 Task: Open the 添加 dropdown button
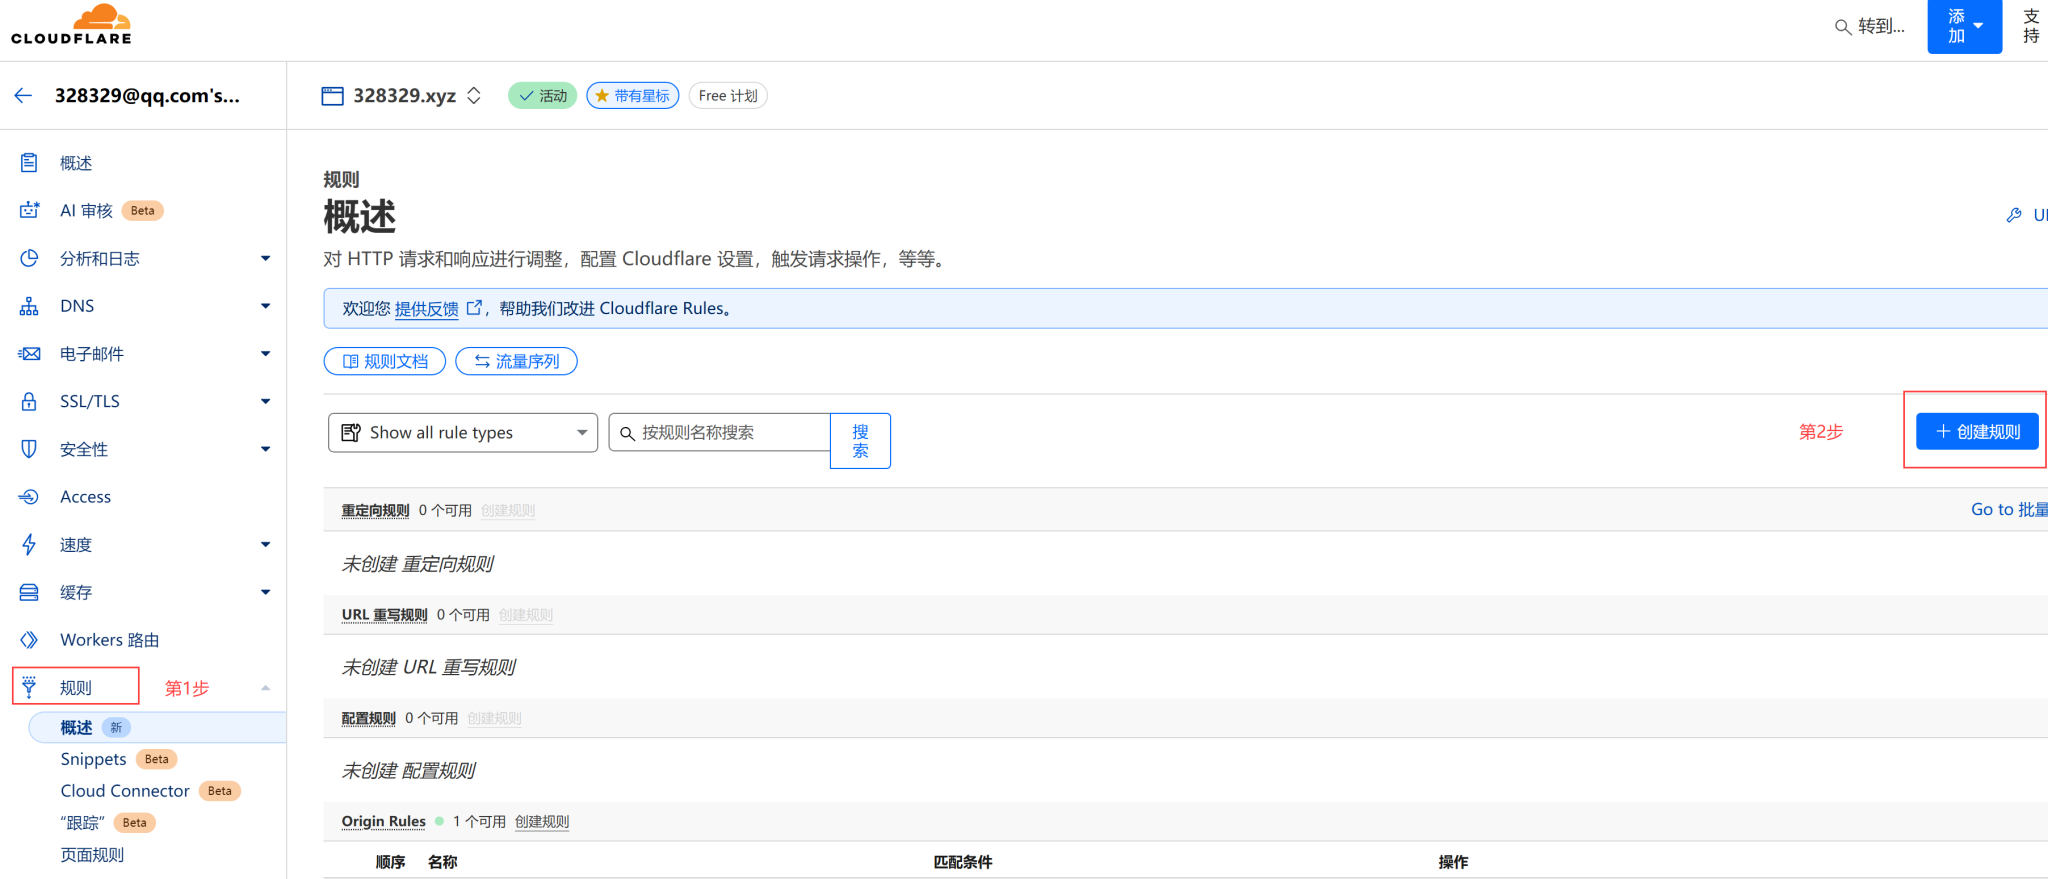(1963, 27)
